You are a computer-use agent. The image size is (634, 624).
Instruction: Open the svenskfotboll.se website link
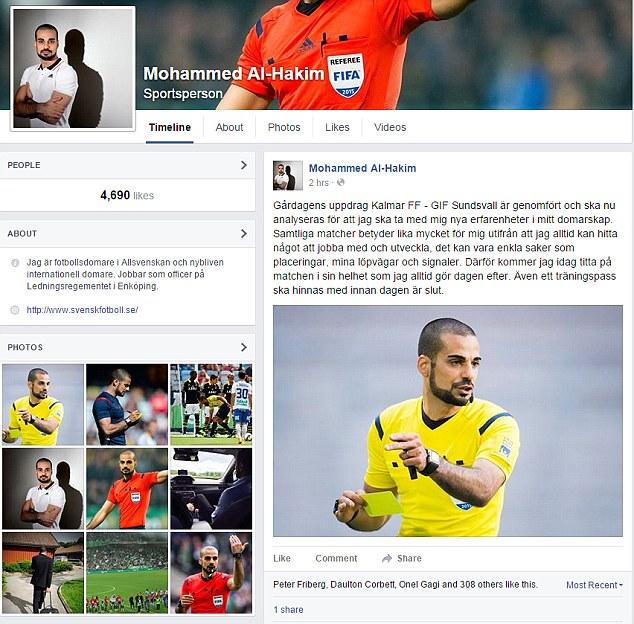pyautogui.click(x=82, y=310)
